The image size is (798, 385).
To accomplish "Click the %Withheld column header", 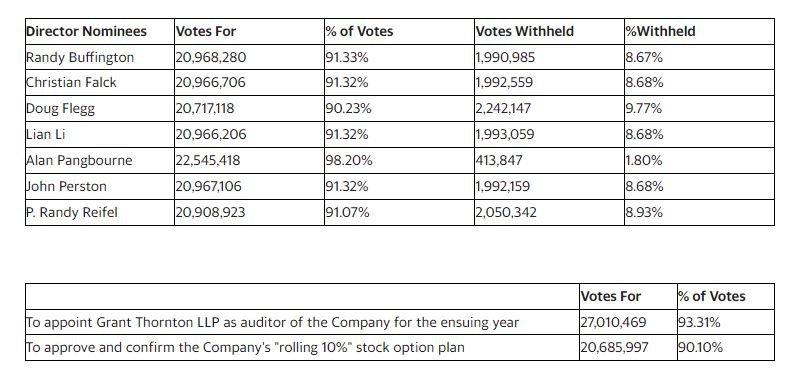I will tap(660, 31).
